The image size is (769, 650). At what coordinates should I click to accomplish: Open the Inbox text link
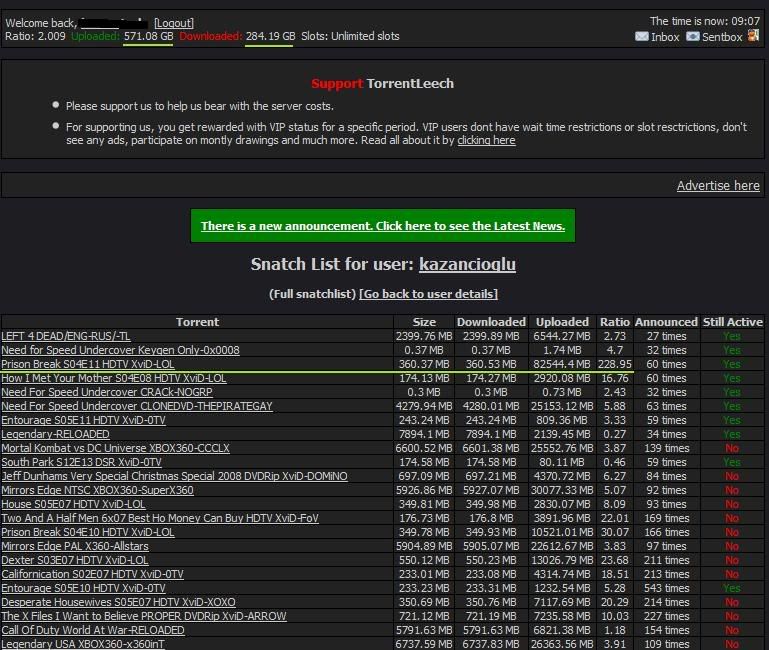(x=665, y=37)
